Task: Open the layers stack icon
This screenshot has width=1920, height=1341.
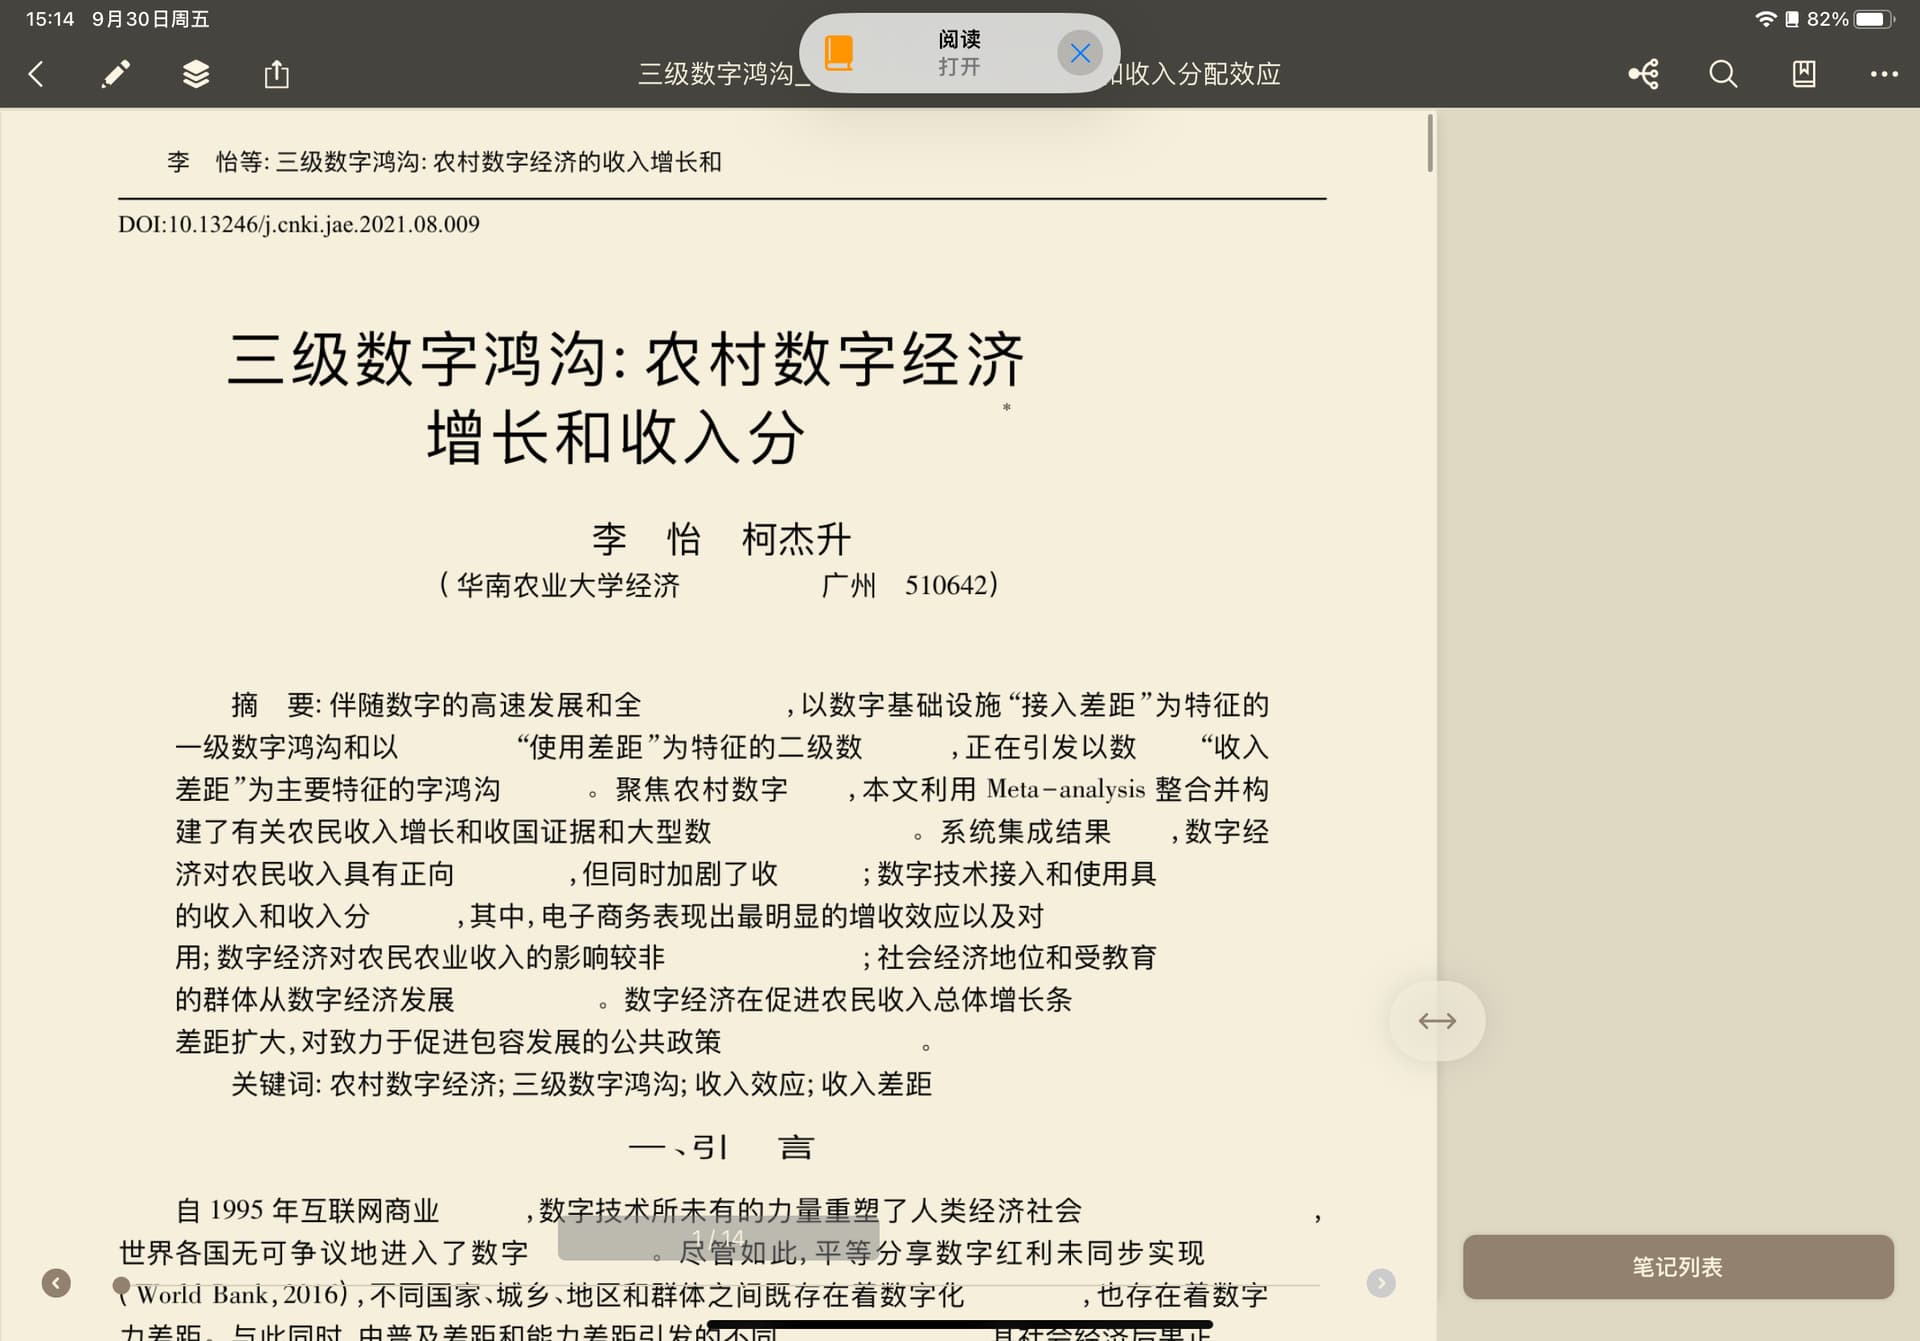Action: (196, 74)
